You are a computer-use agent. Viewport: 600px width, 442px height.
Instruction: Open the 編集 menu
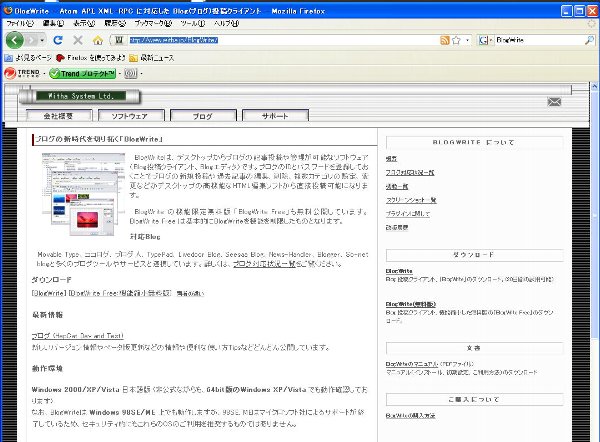click(53, 23)
